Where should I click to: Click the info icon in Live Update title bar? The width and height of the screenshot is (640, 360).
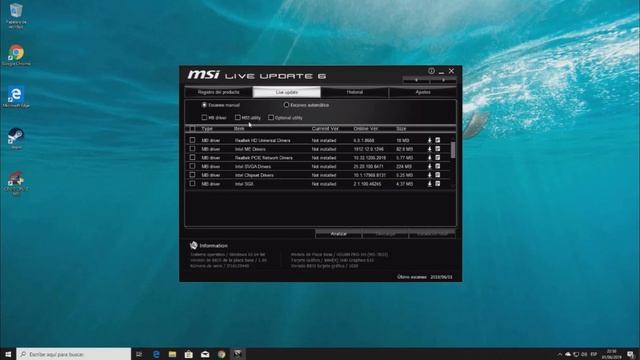431,71
